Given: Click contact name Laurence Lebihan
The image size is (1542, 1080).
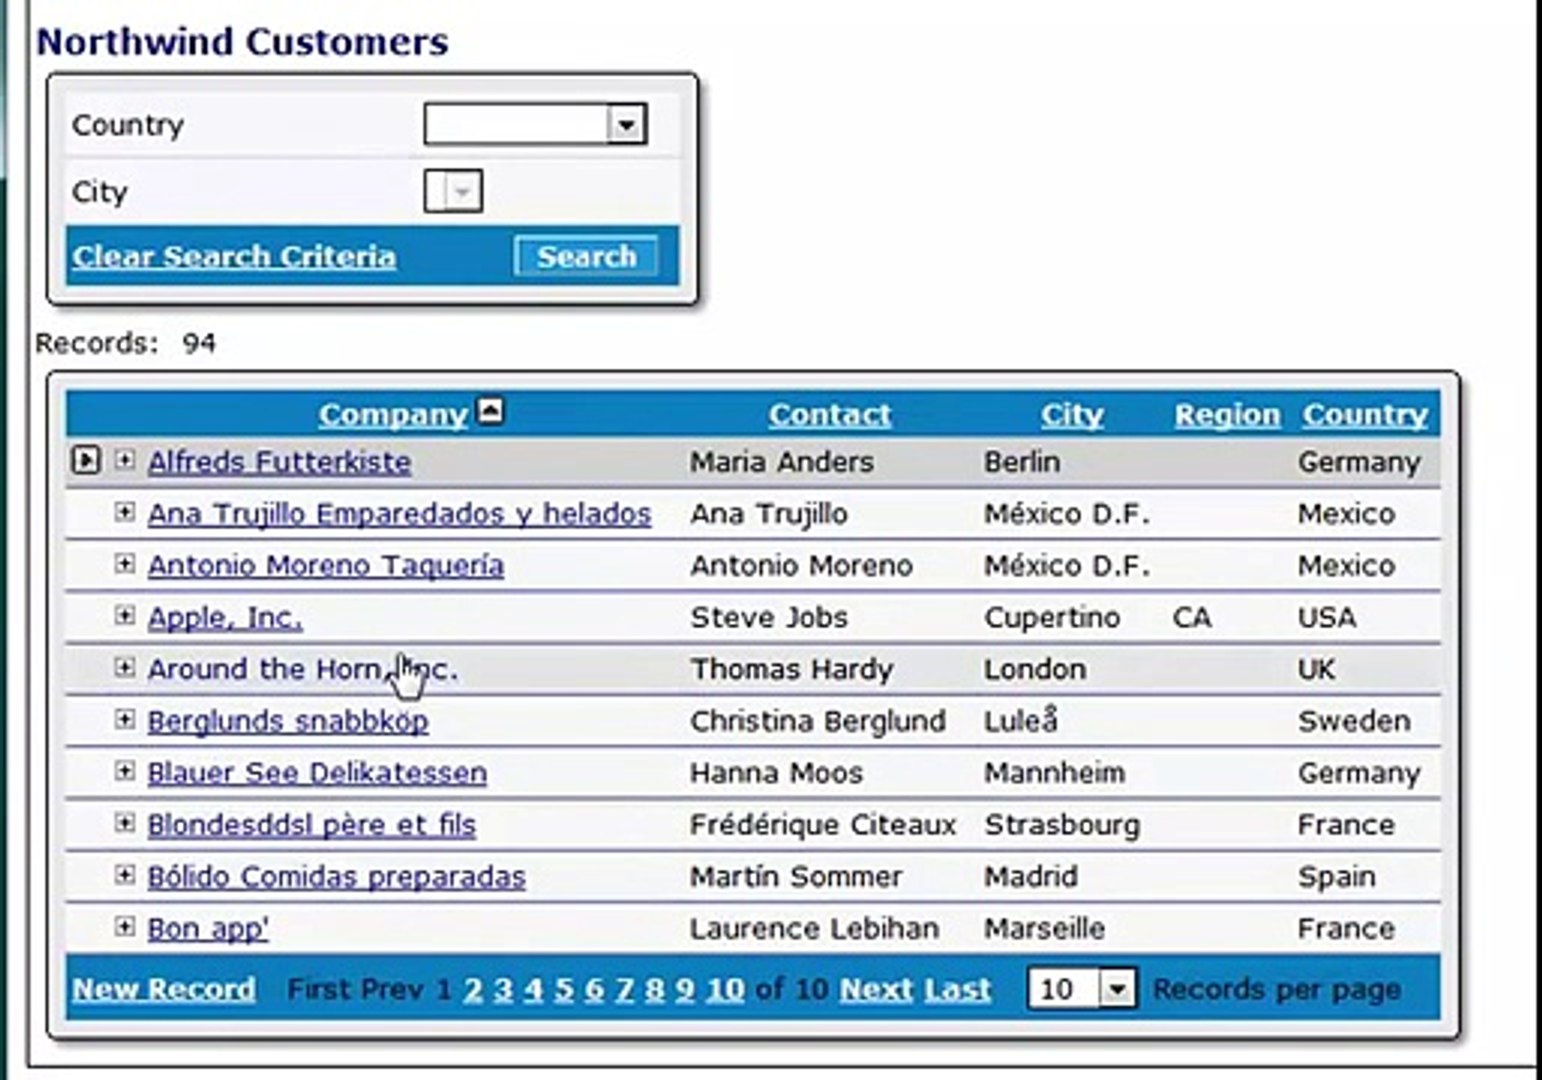Looking at the screenshot, I should pyautogui.click(x=815, y=928).
